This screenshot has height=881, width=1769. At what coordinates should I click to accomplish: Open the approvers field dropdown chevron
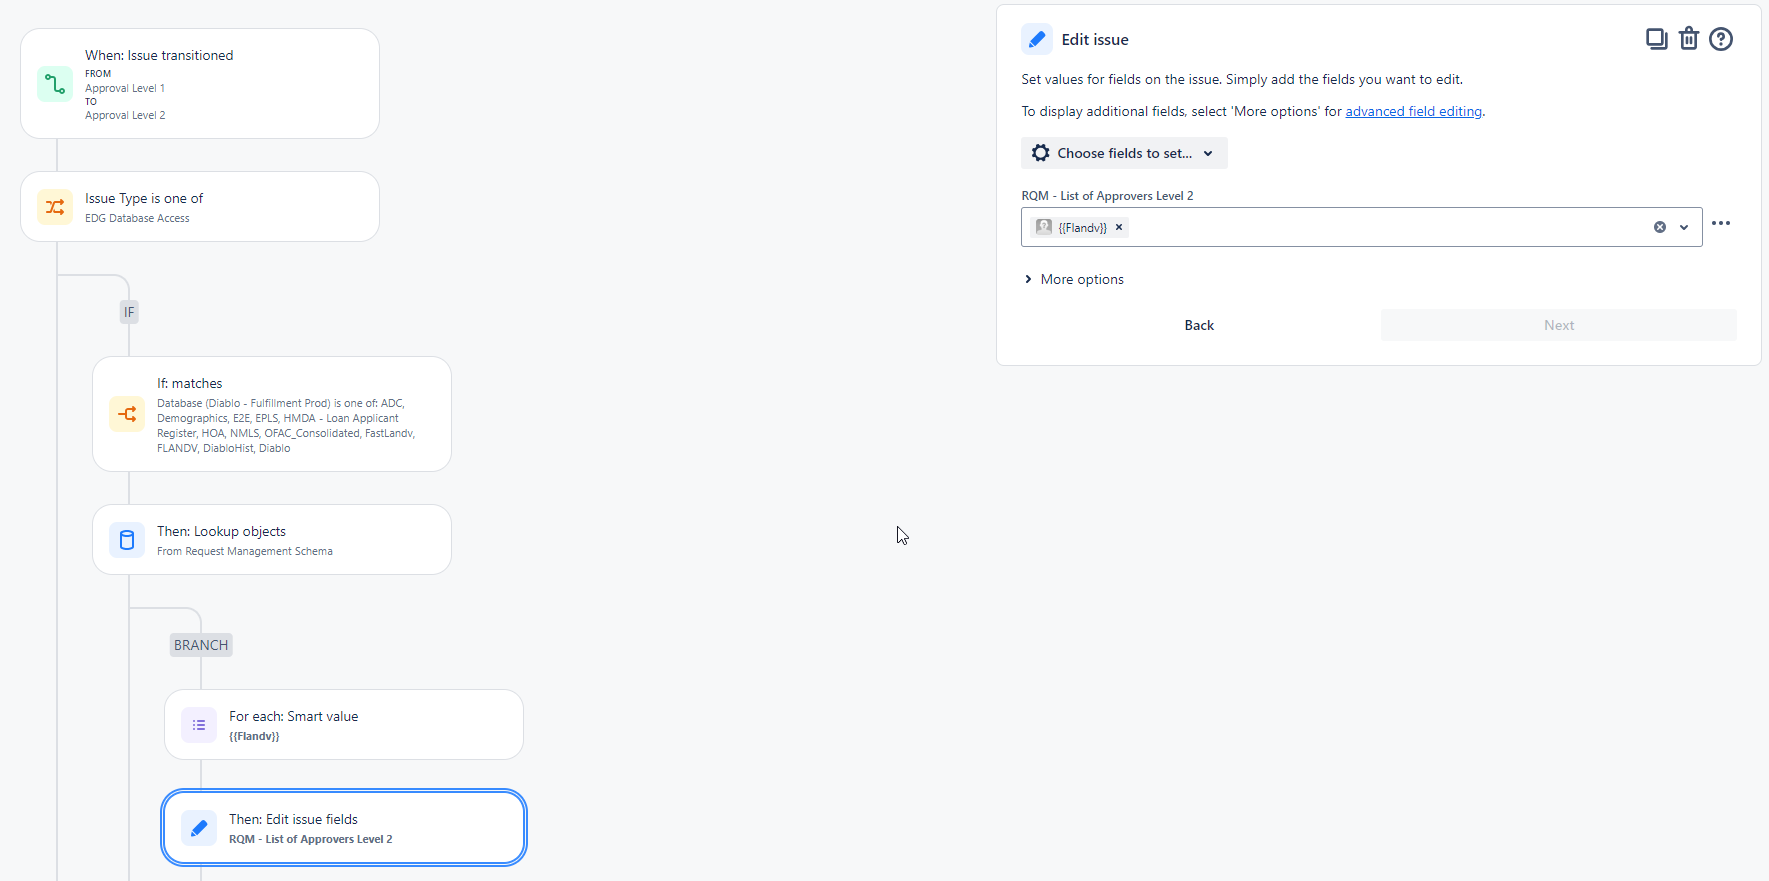coord(1684,227)
